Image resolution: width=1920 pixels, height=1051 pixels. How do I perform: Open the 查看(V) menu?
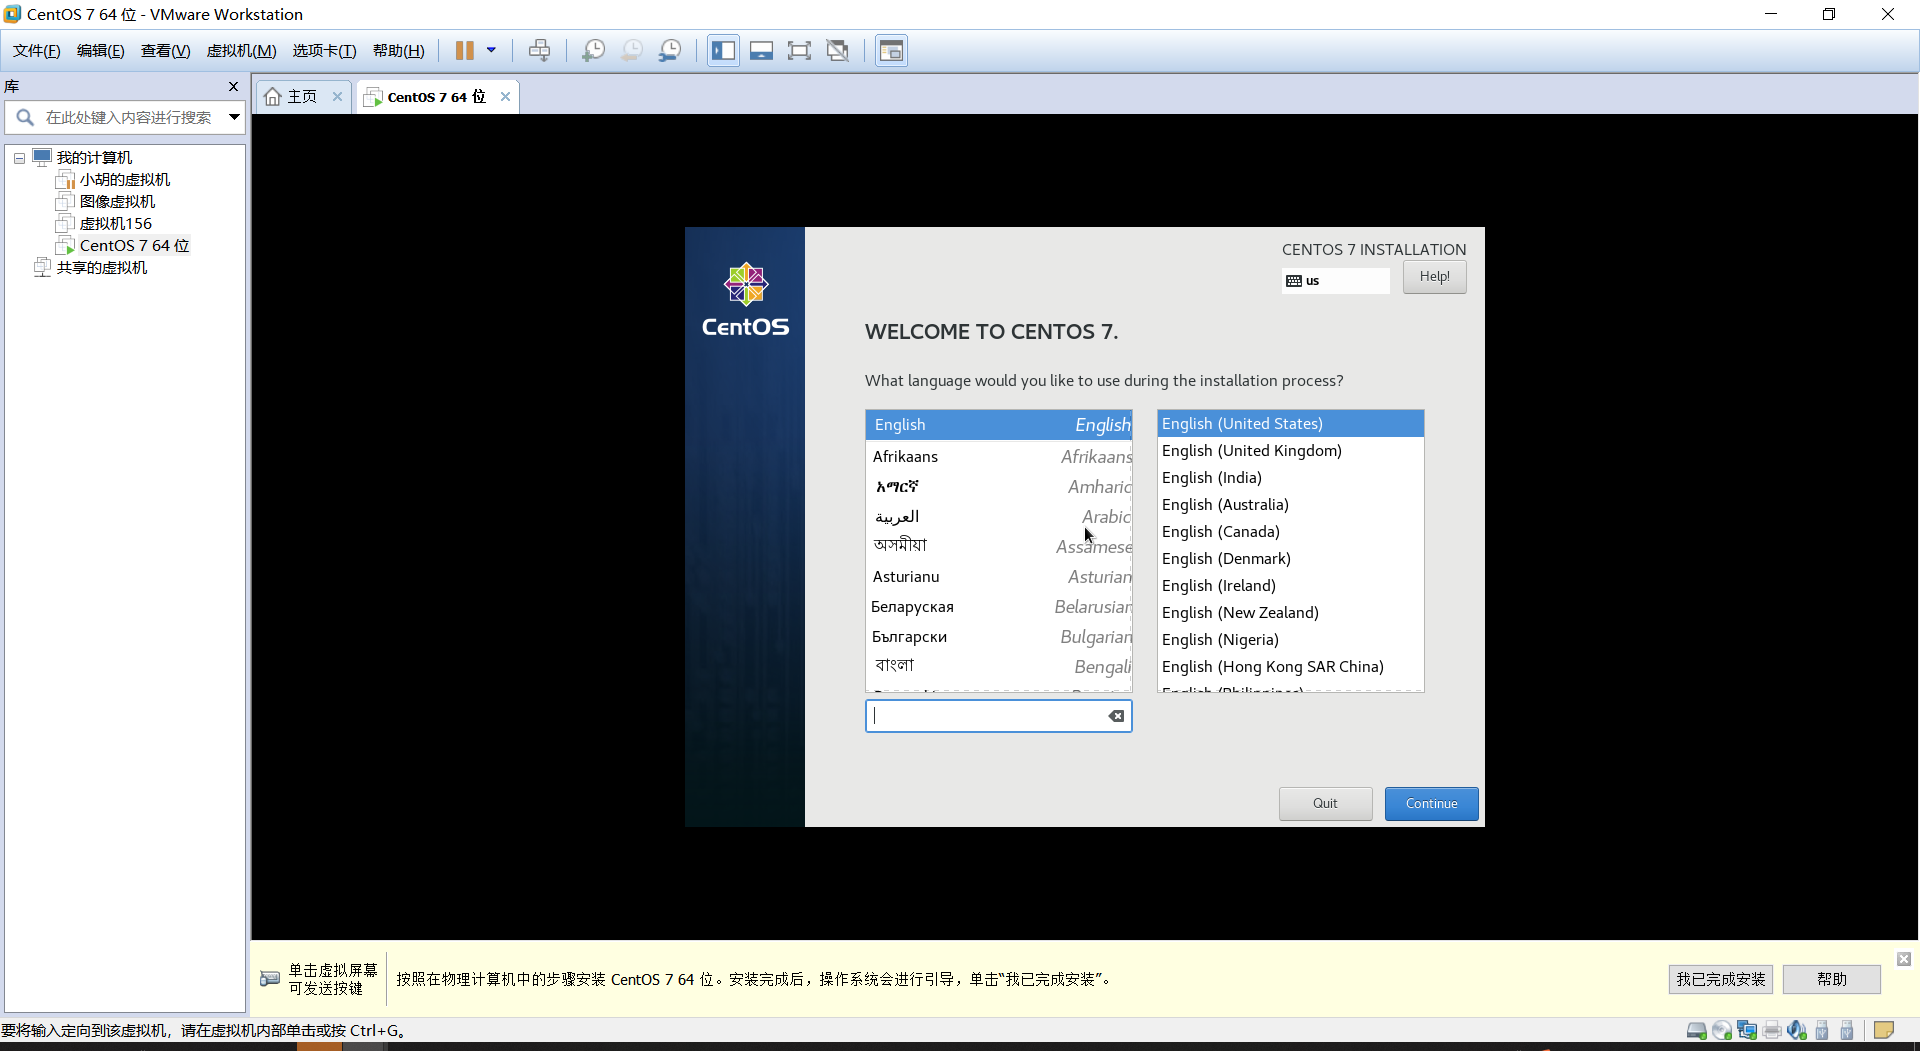tap(165, 51)
